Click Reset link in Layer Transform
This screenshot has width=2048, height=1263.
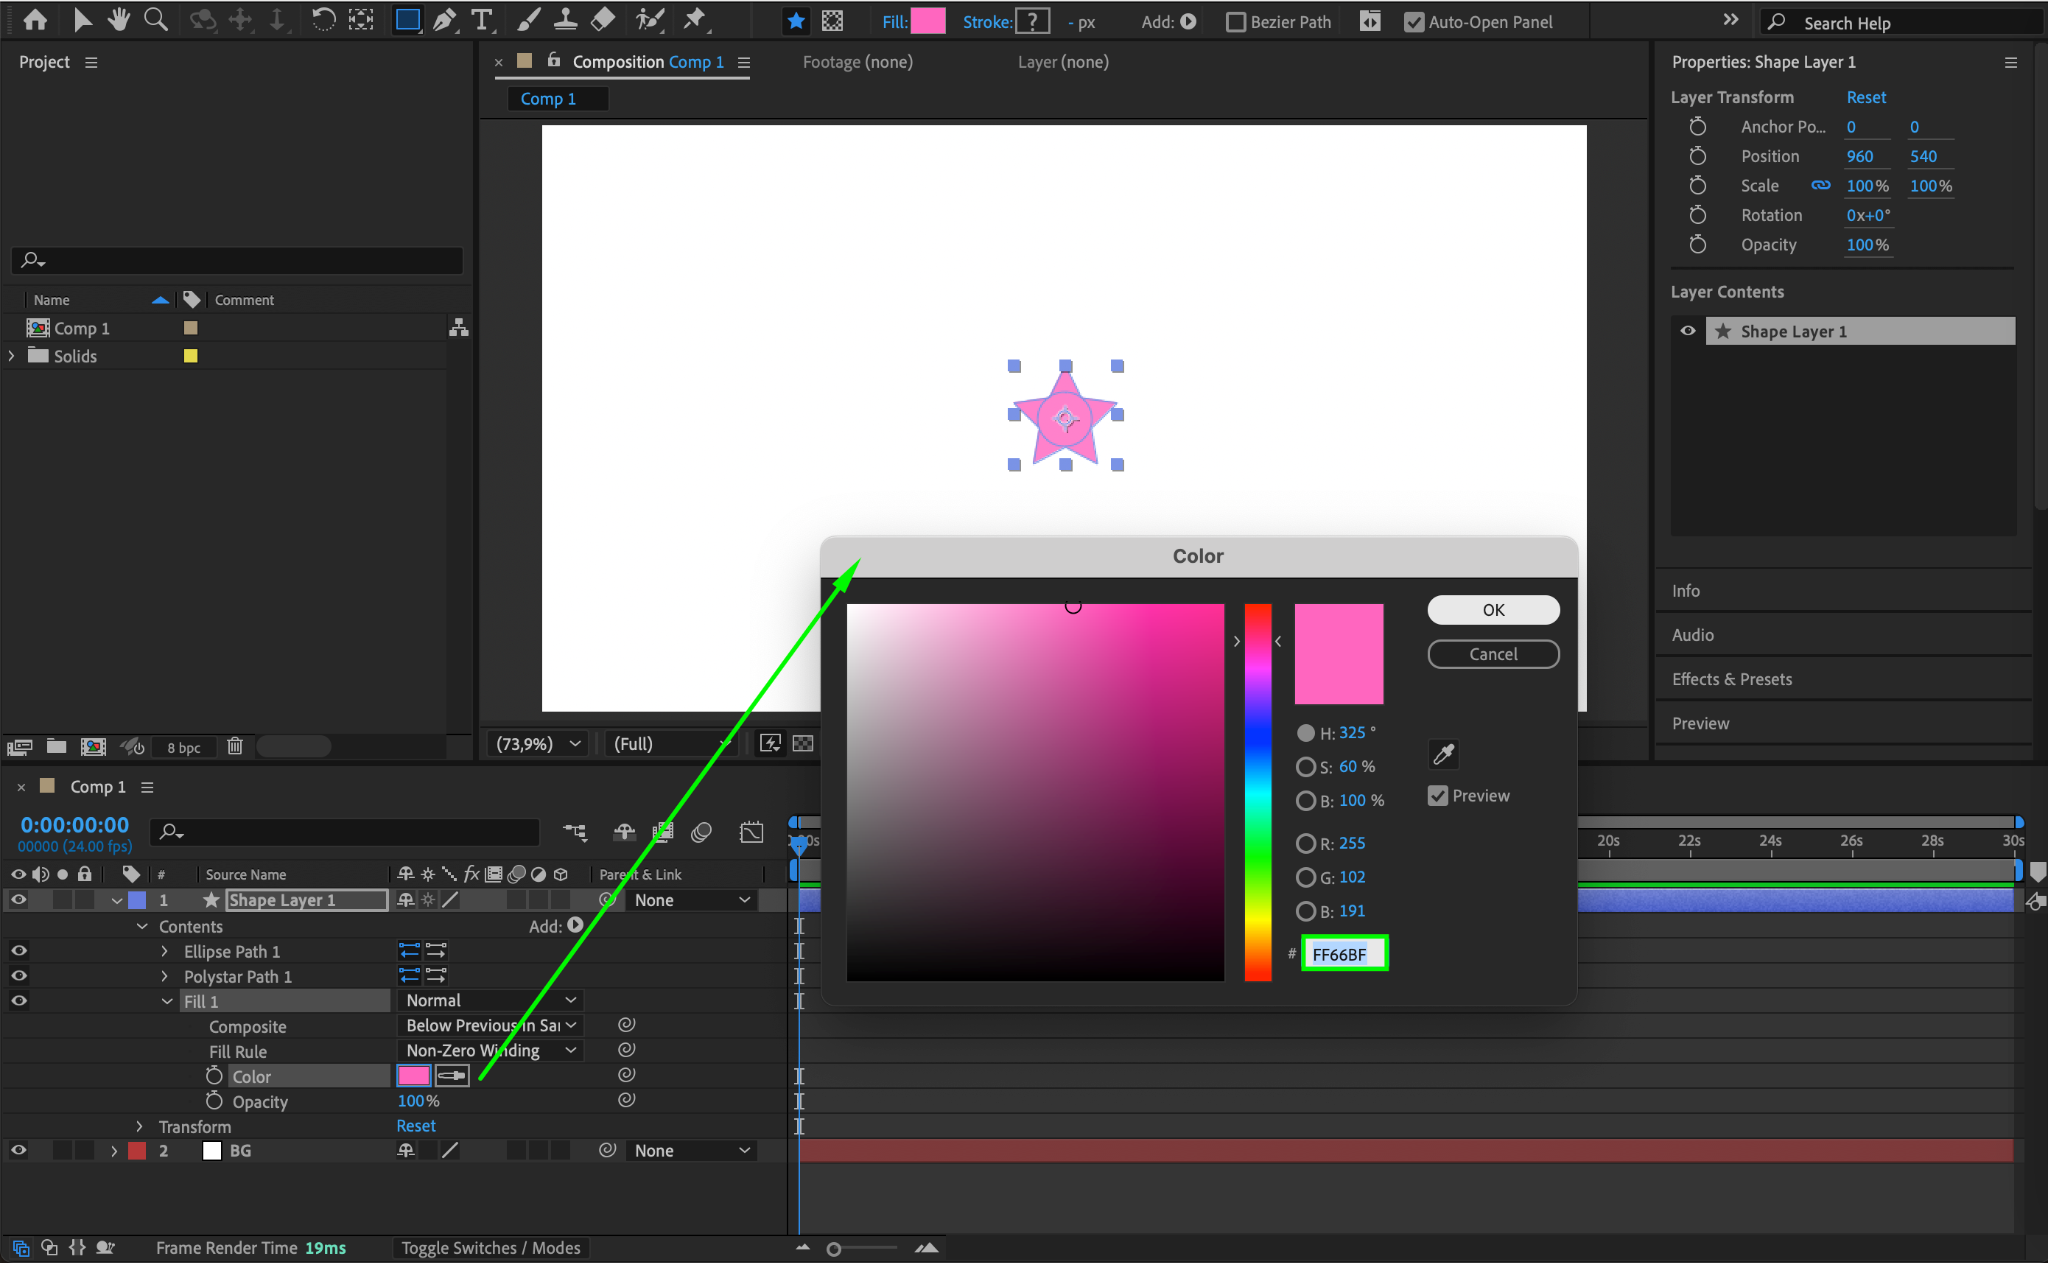pyautogui.click(x=1865, y=97)
